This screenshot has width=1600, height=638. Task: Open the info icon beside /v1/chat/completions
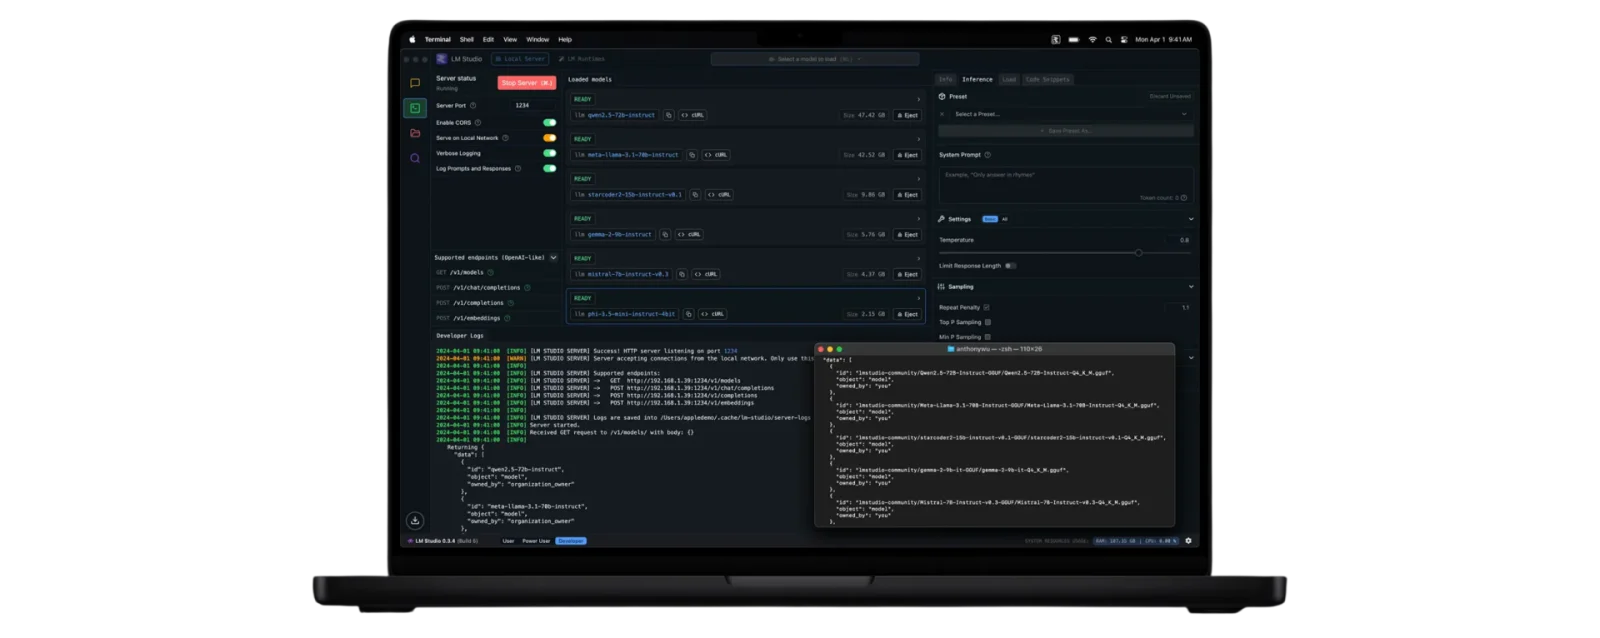(x=527, y=288)
